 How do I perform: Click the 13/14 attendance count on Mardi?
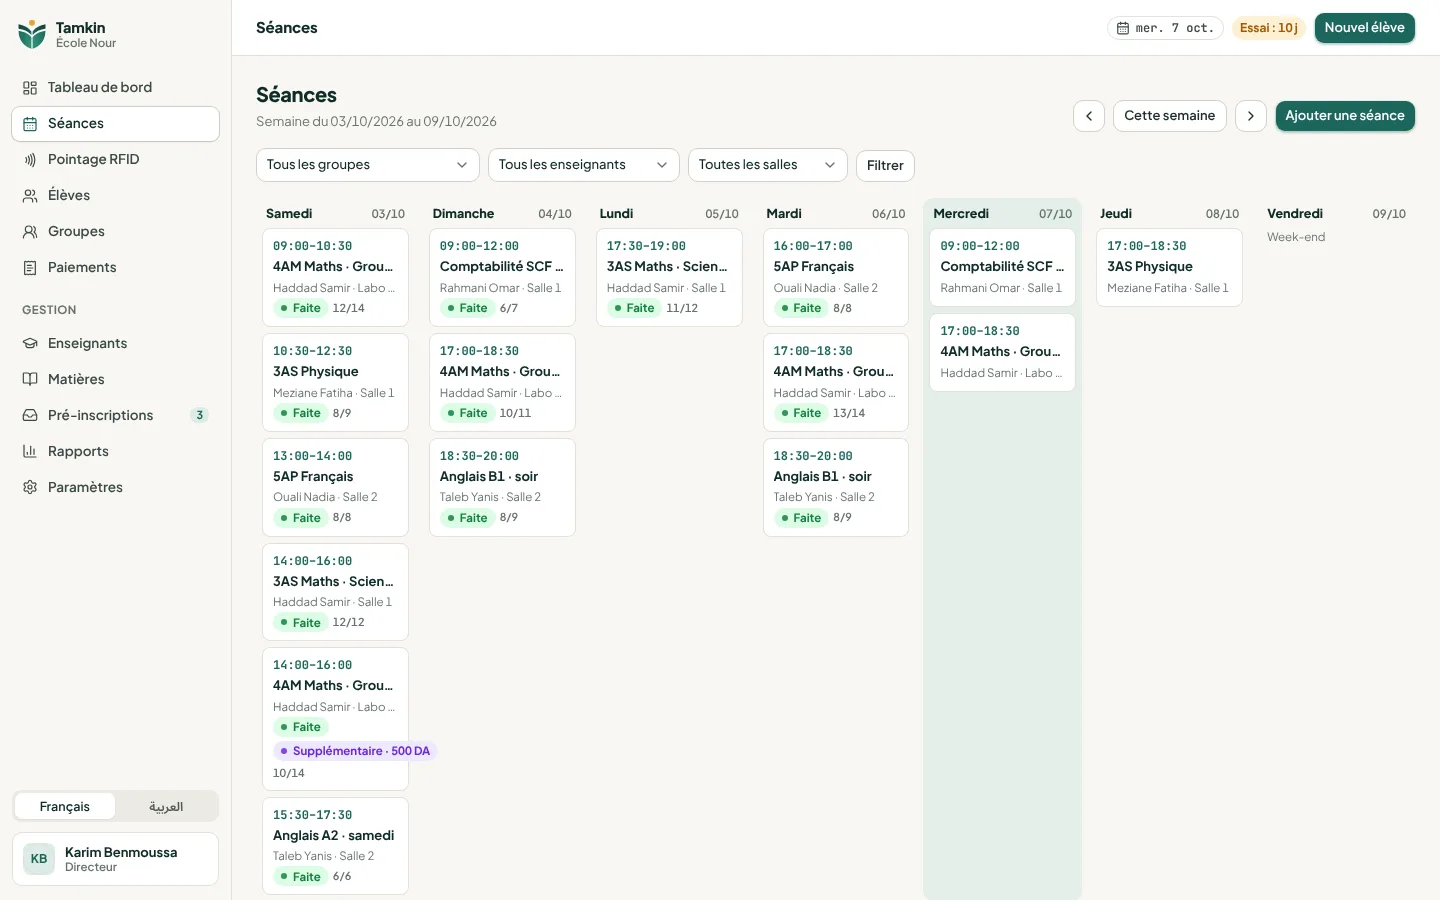[x=849, y=413]
